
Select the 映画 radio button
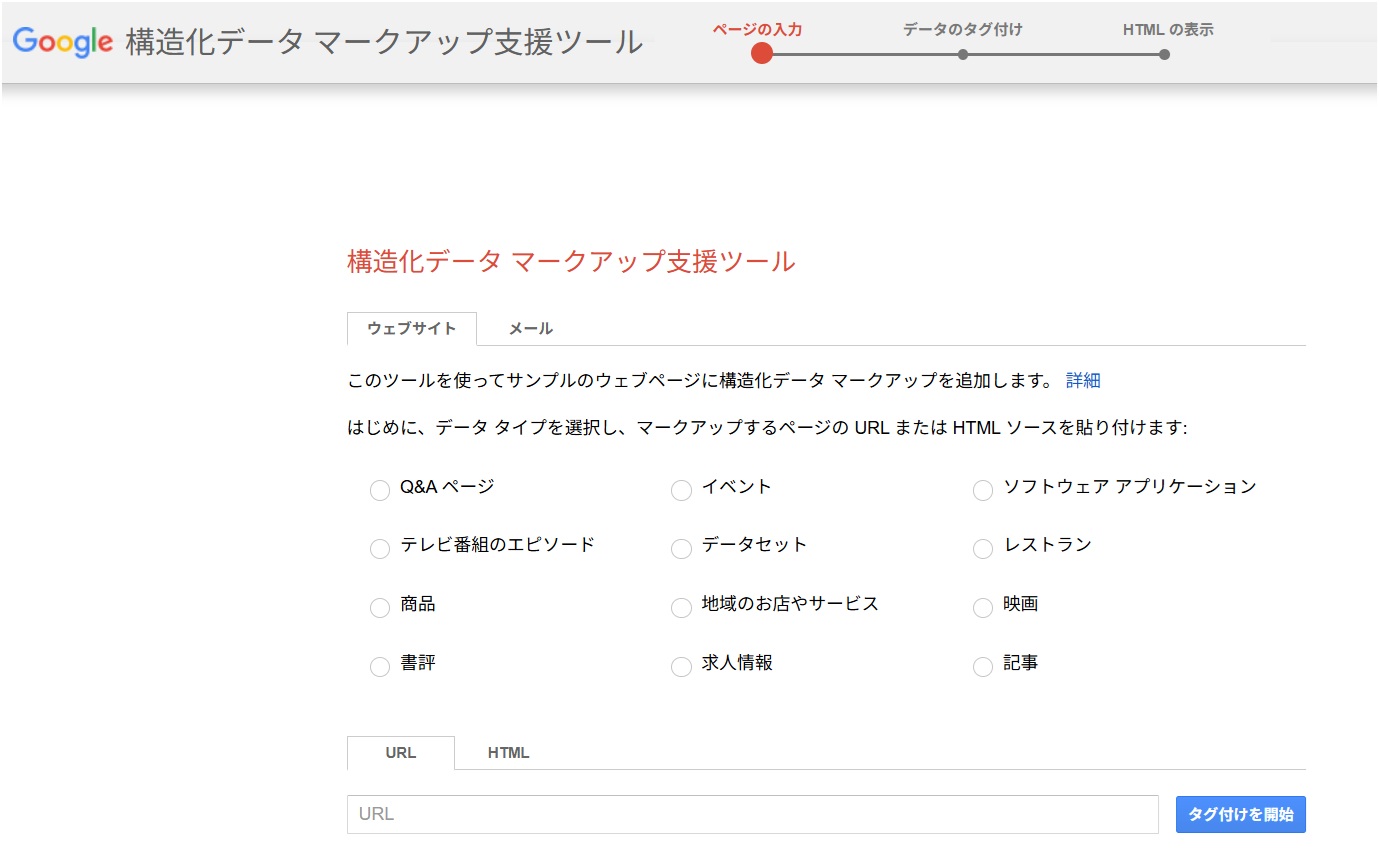click(983, 608)
